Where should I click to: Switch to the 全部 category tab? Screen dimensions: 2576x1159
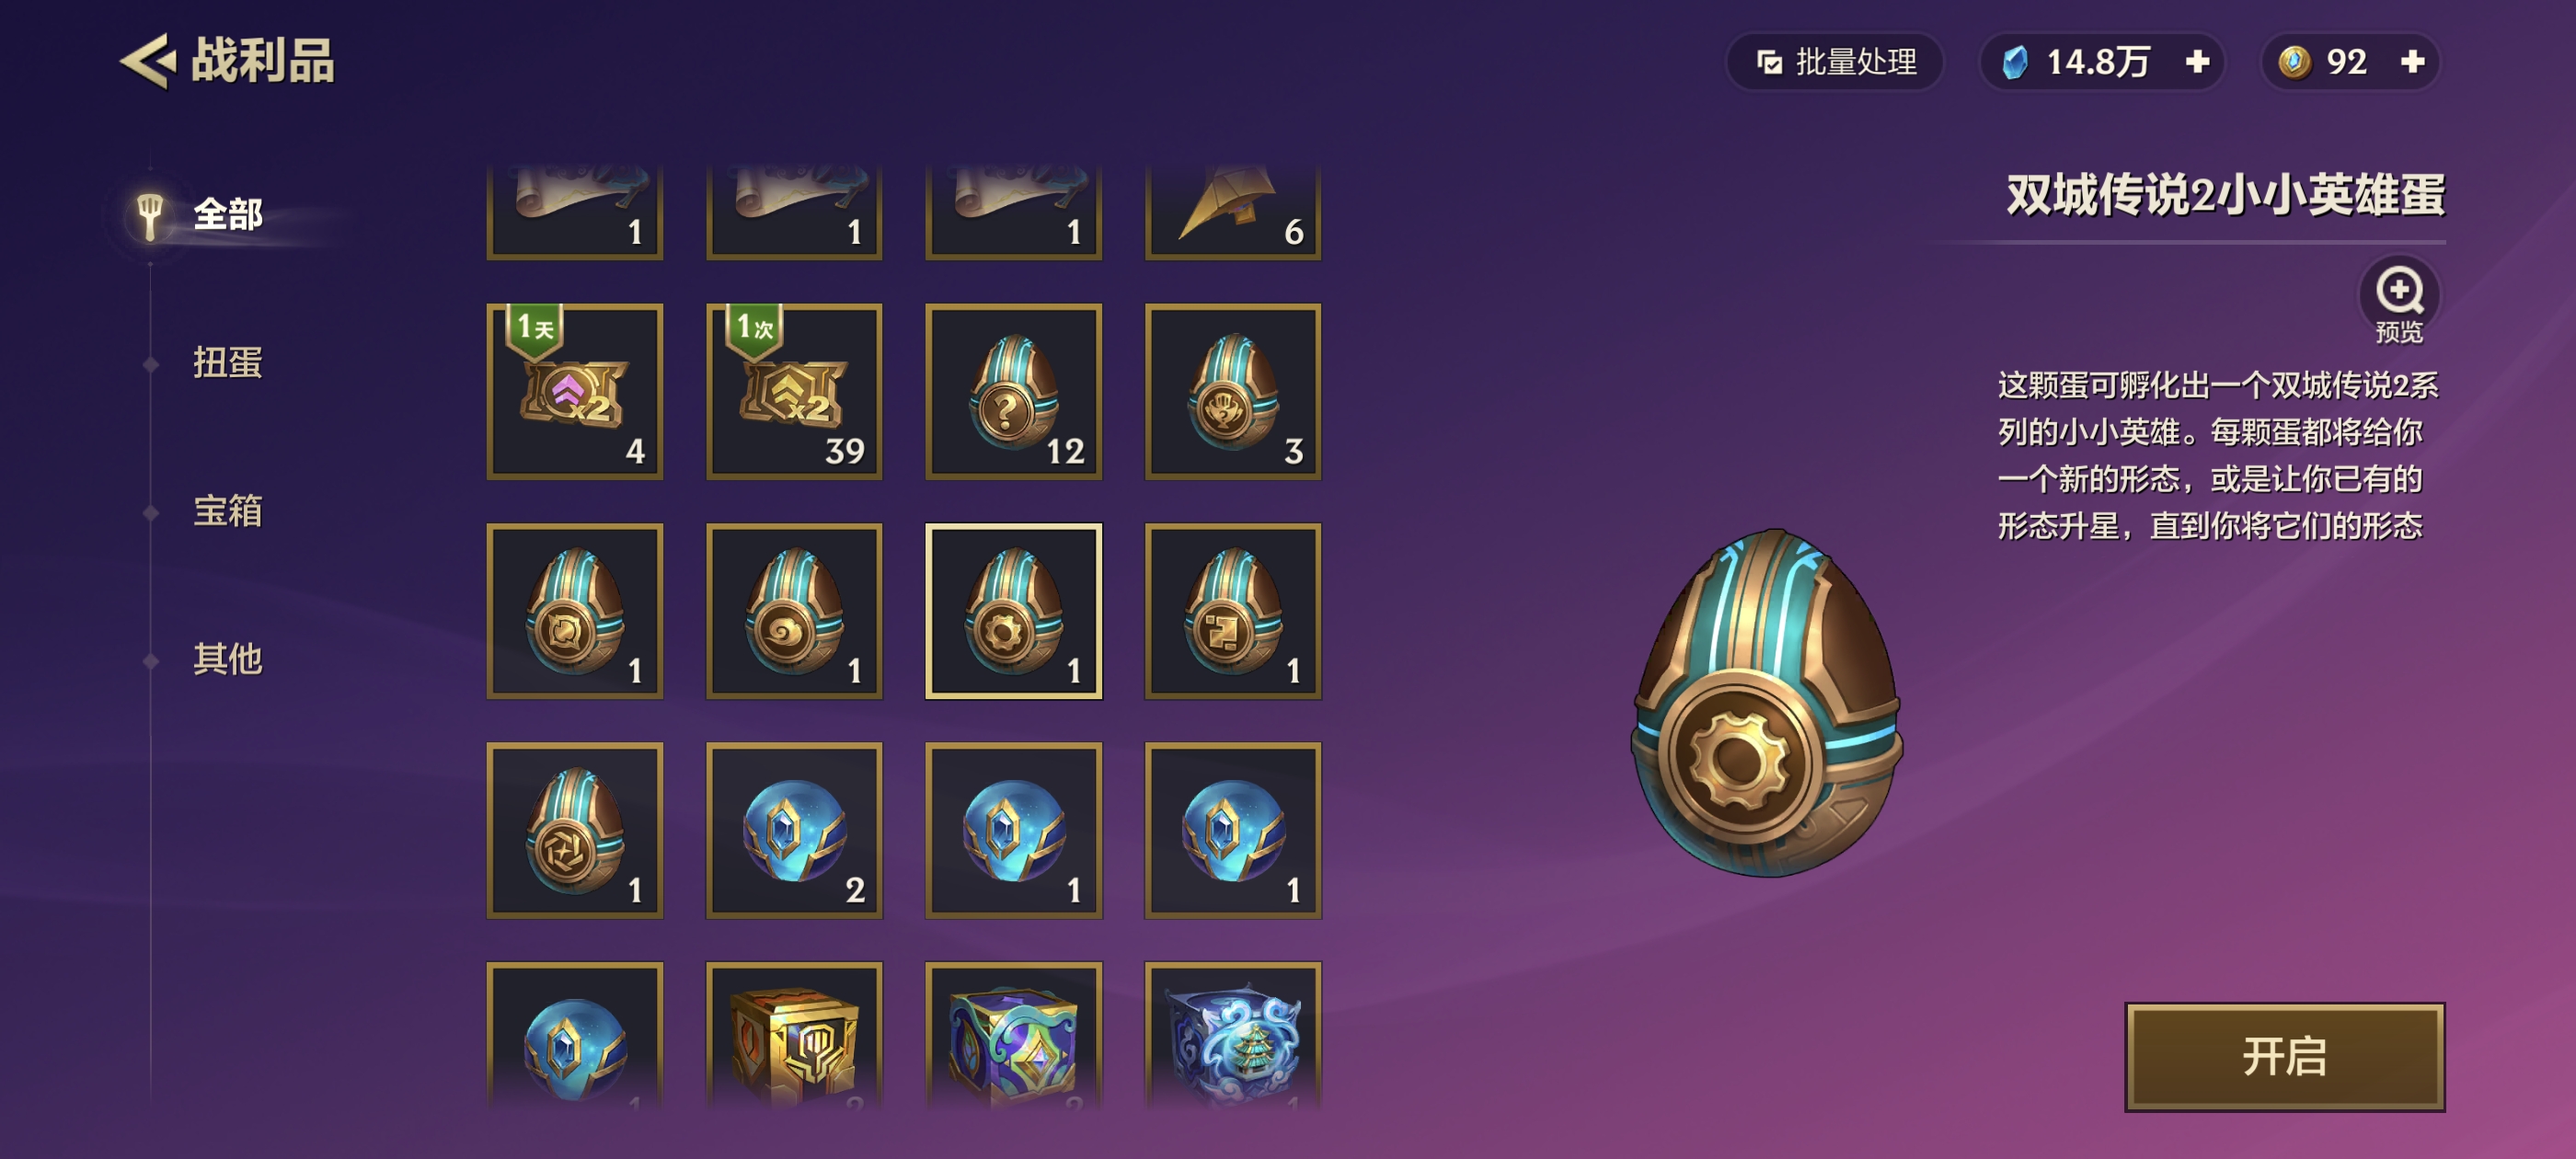[228, 214]
